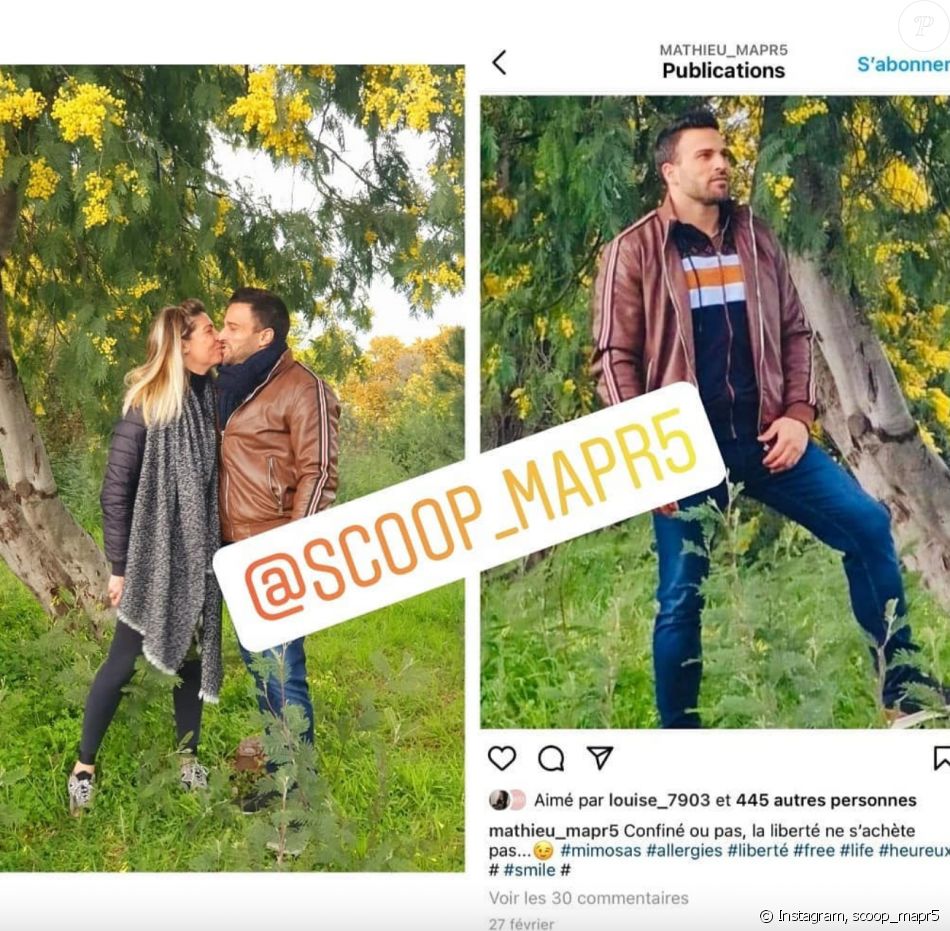Click the watermark logo in top corner
Viewport: 950px width, 931px height.
coord(923,25)
